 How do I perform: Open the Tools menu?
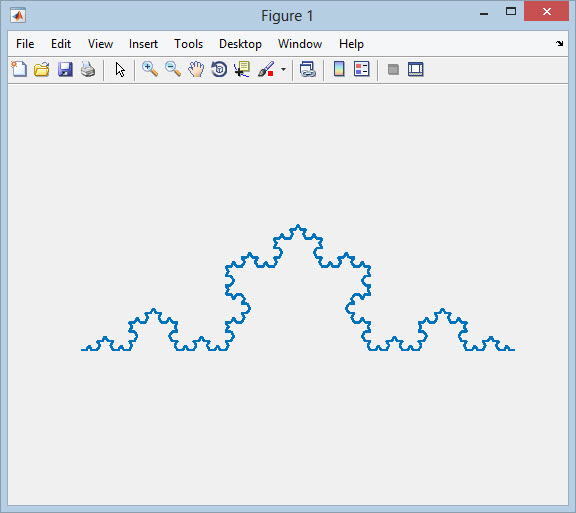(x=188, y=44)
